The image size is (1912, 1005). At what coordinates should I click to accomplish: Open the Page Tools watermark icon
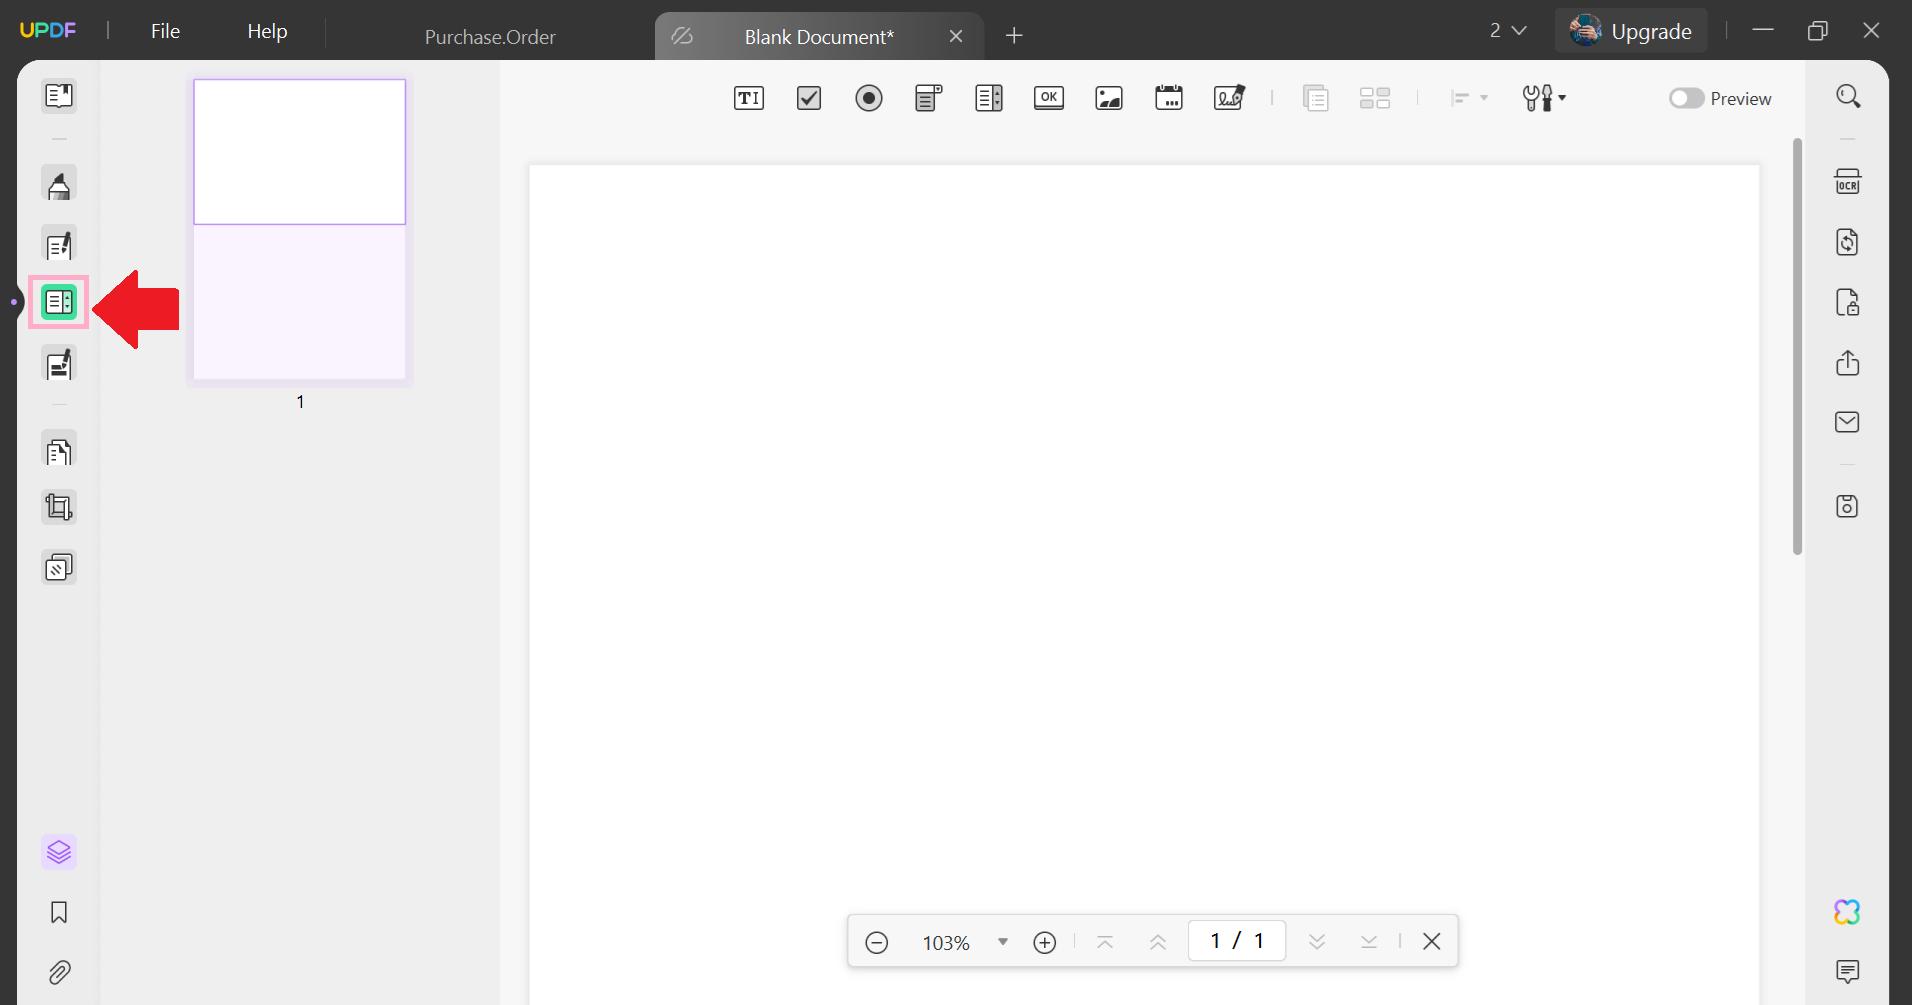[x=59, y=568]
